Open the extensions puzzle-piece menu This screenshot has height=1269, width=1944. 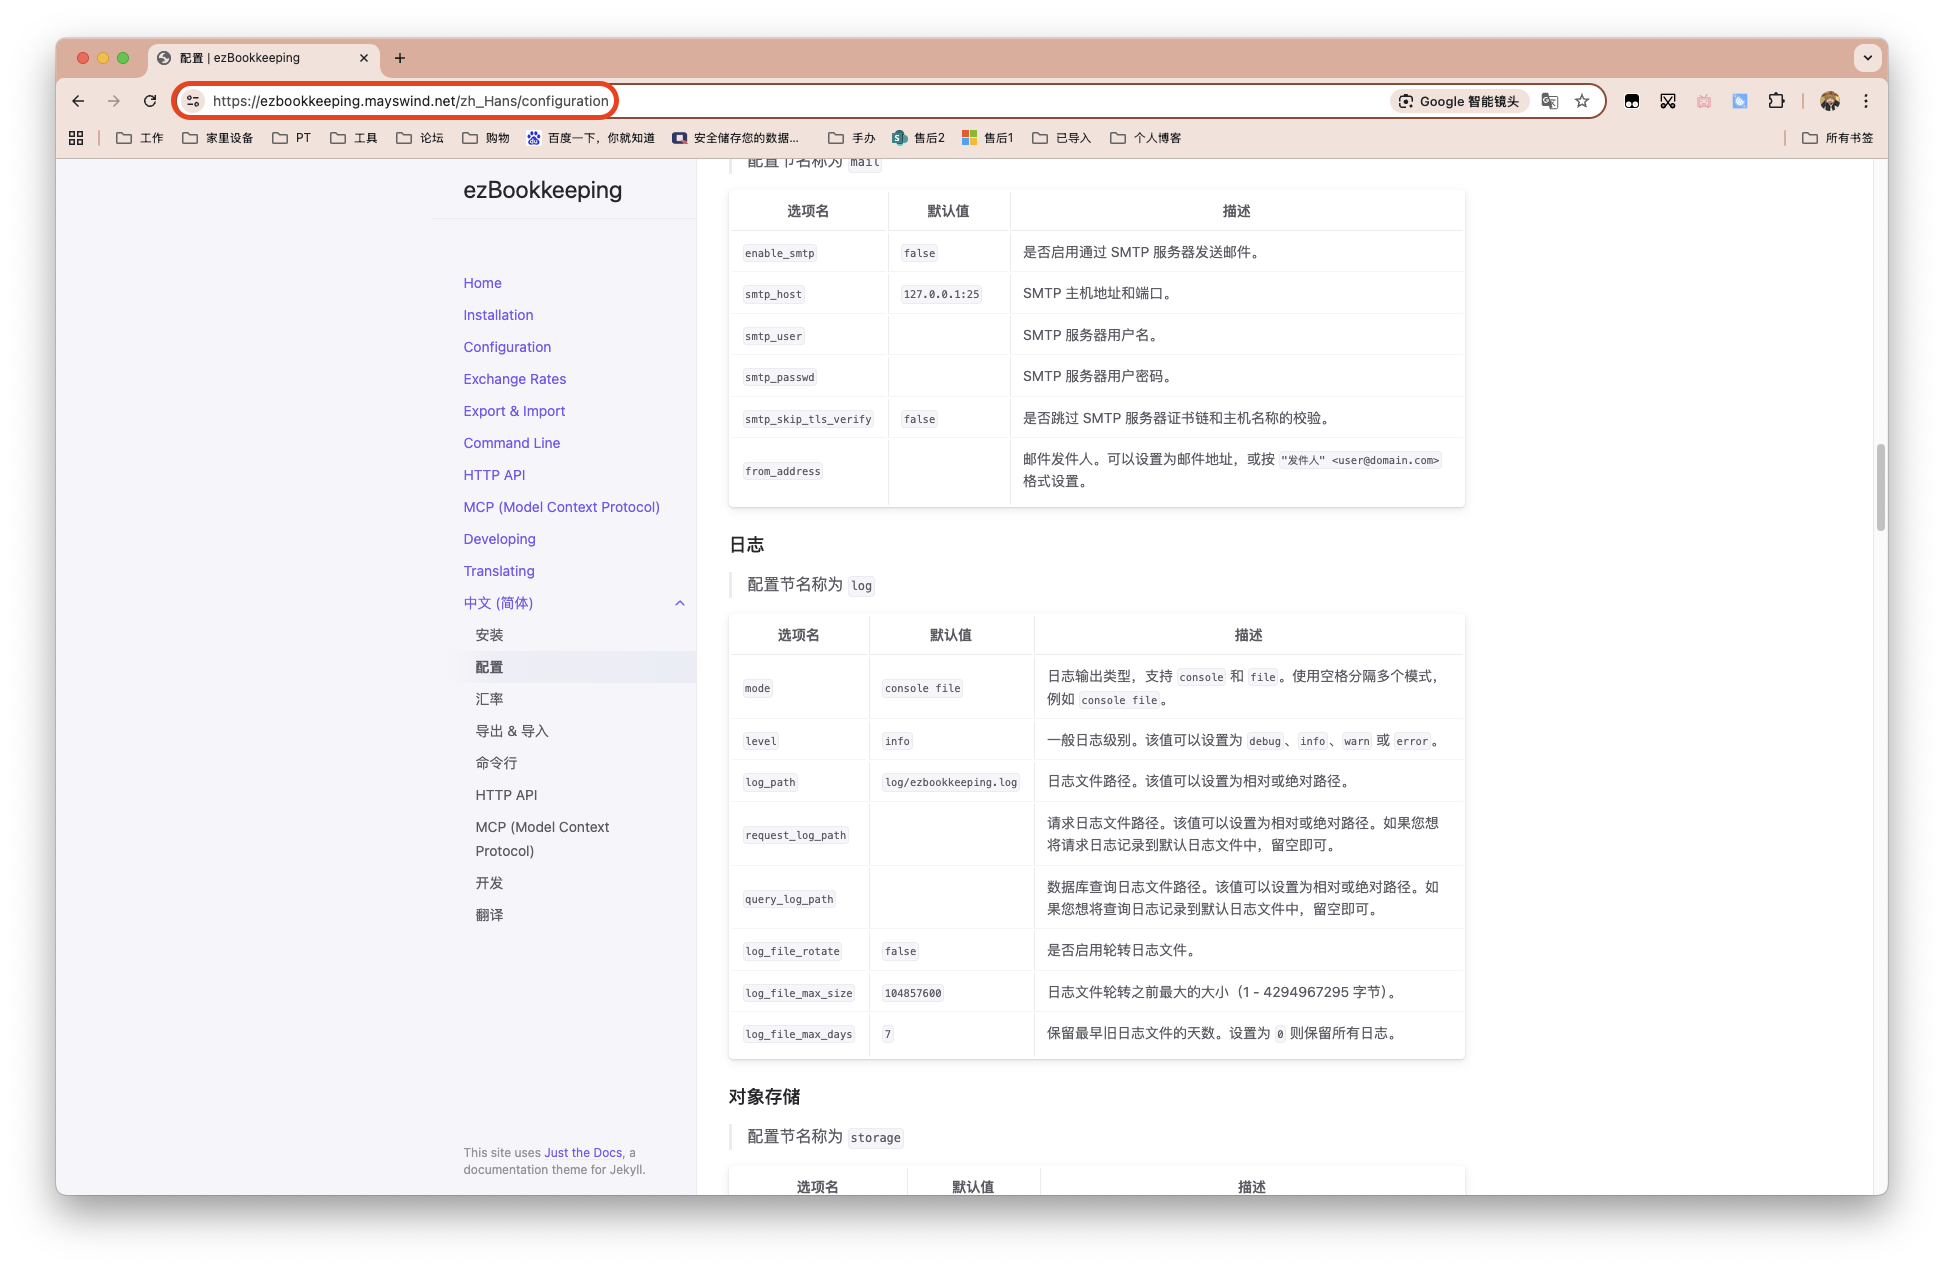pyautogui.click(x=1777, y=101)
